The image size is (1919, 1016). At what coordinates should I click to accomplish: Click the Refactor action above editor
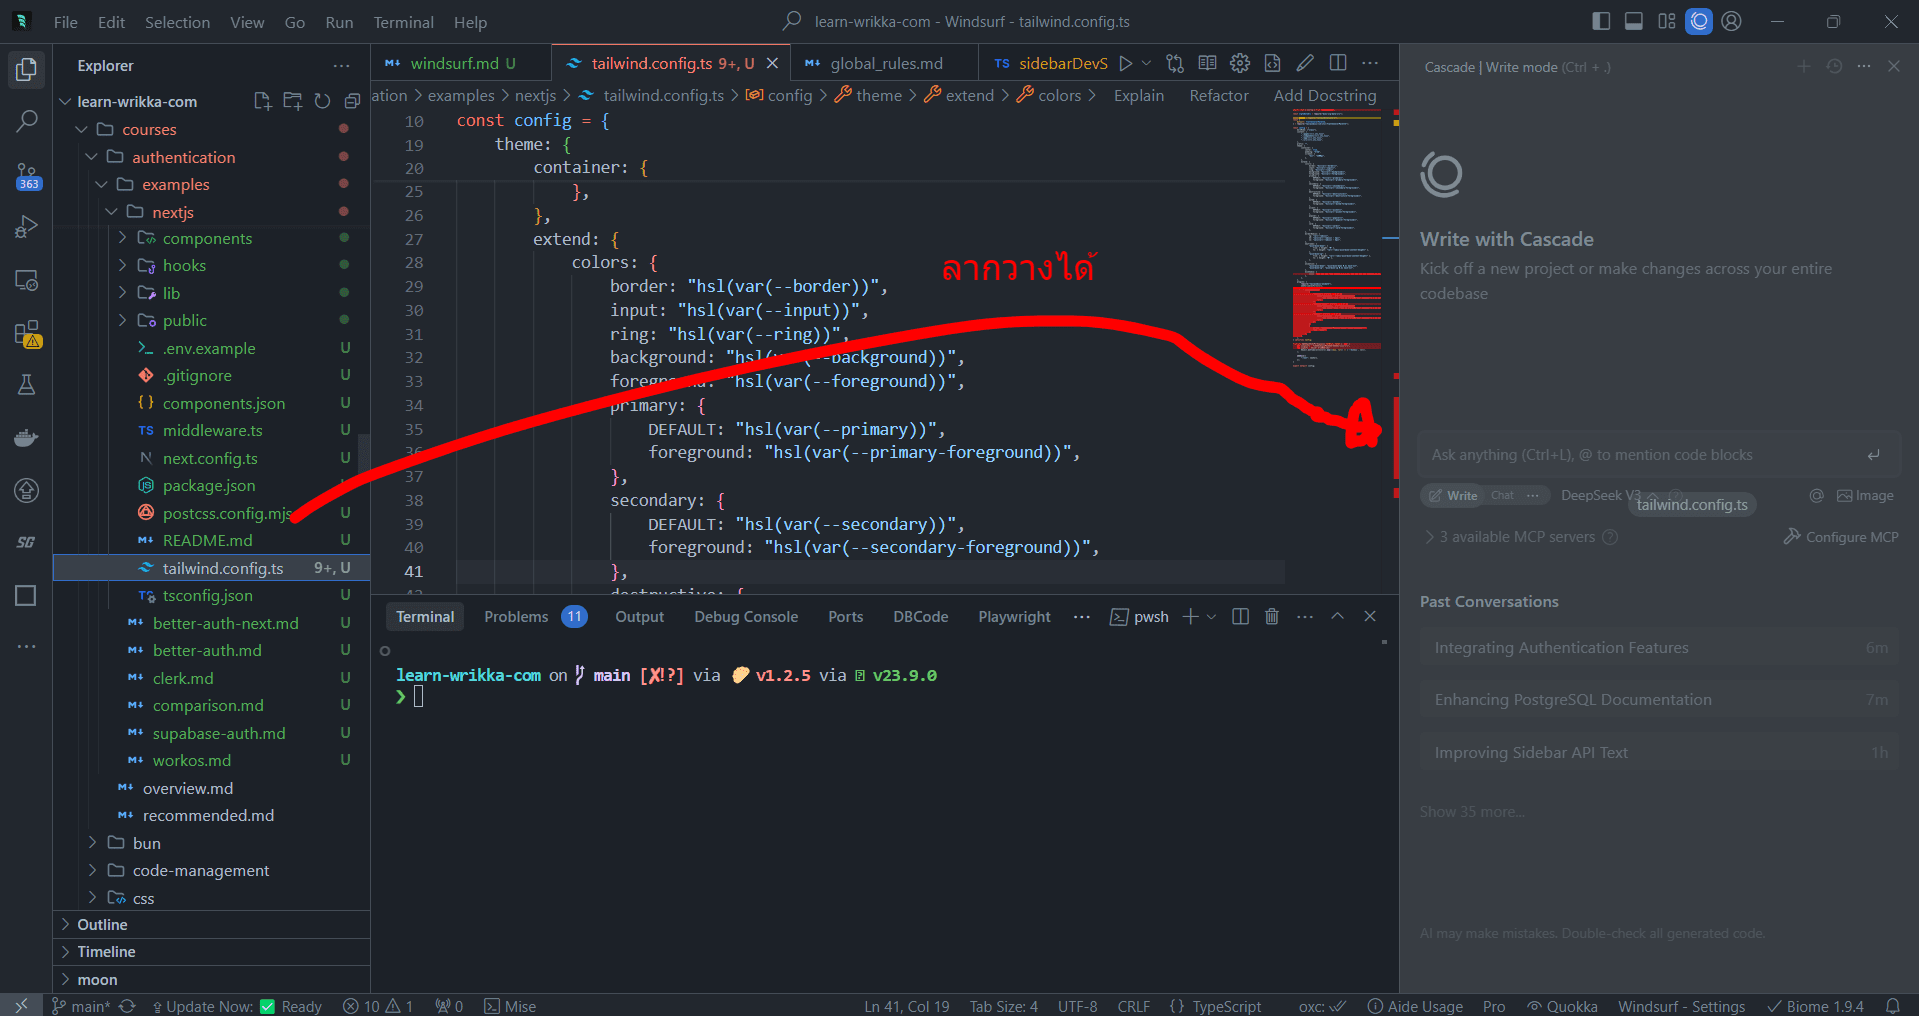(x=1218, y=95)
